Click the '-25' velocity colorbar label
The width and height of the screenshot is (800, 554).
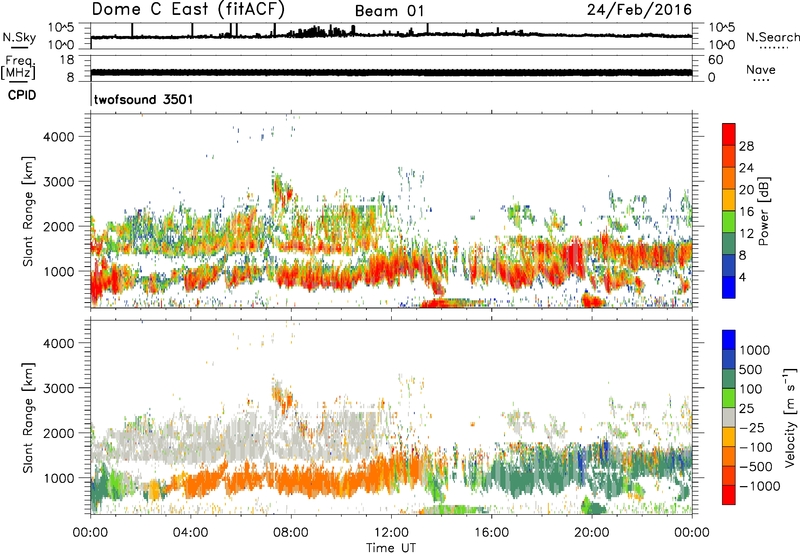tap(752, 428)
